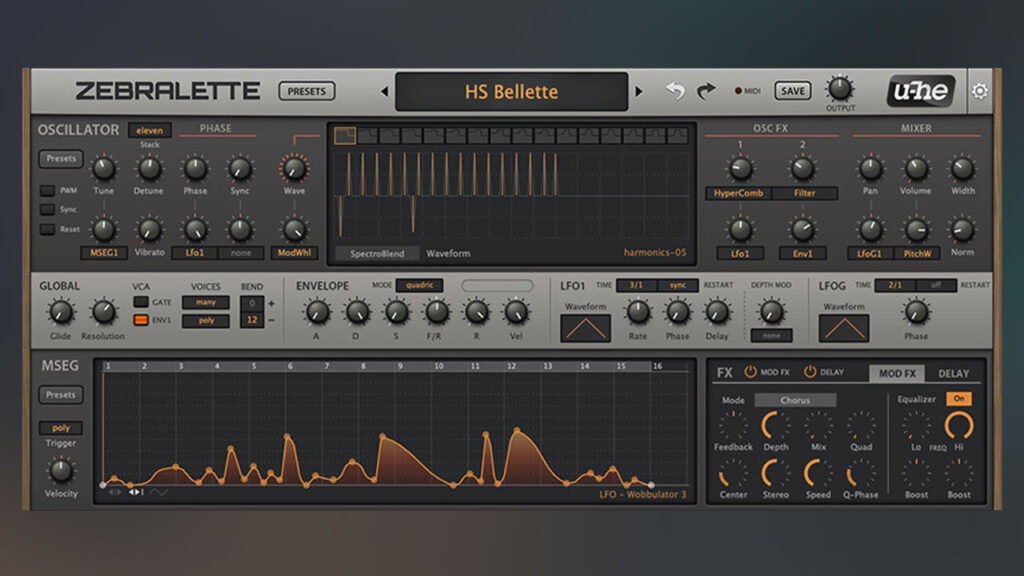Click the undo arrow icon

[x=674, y=89]
